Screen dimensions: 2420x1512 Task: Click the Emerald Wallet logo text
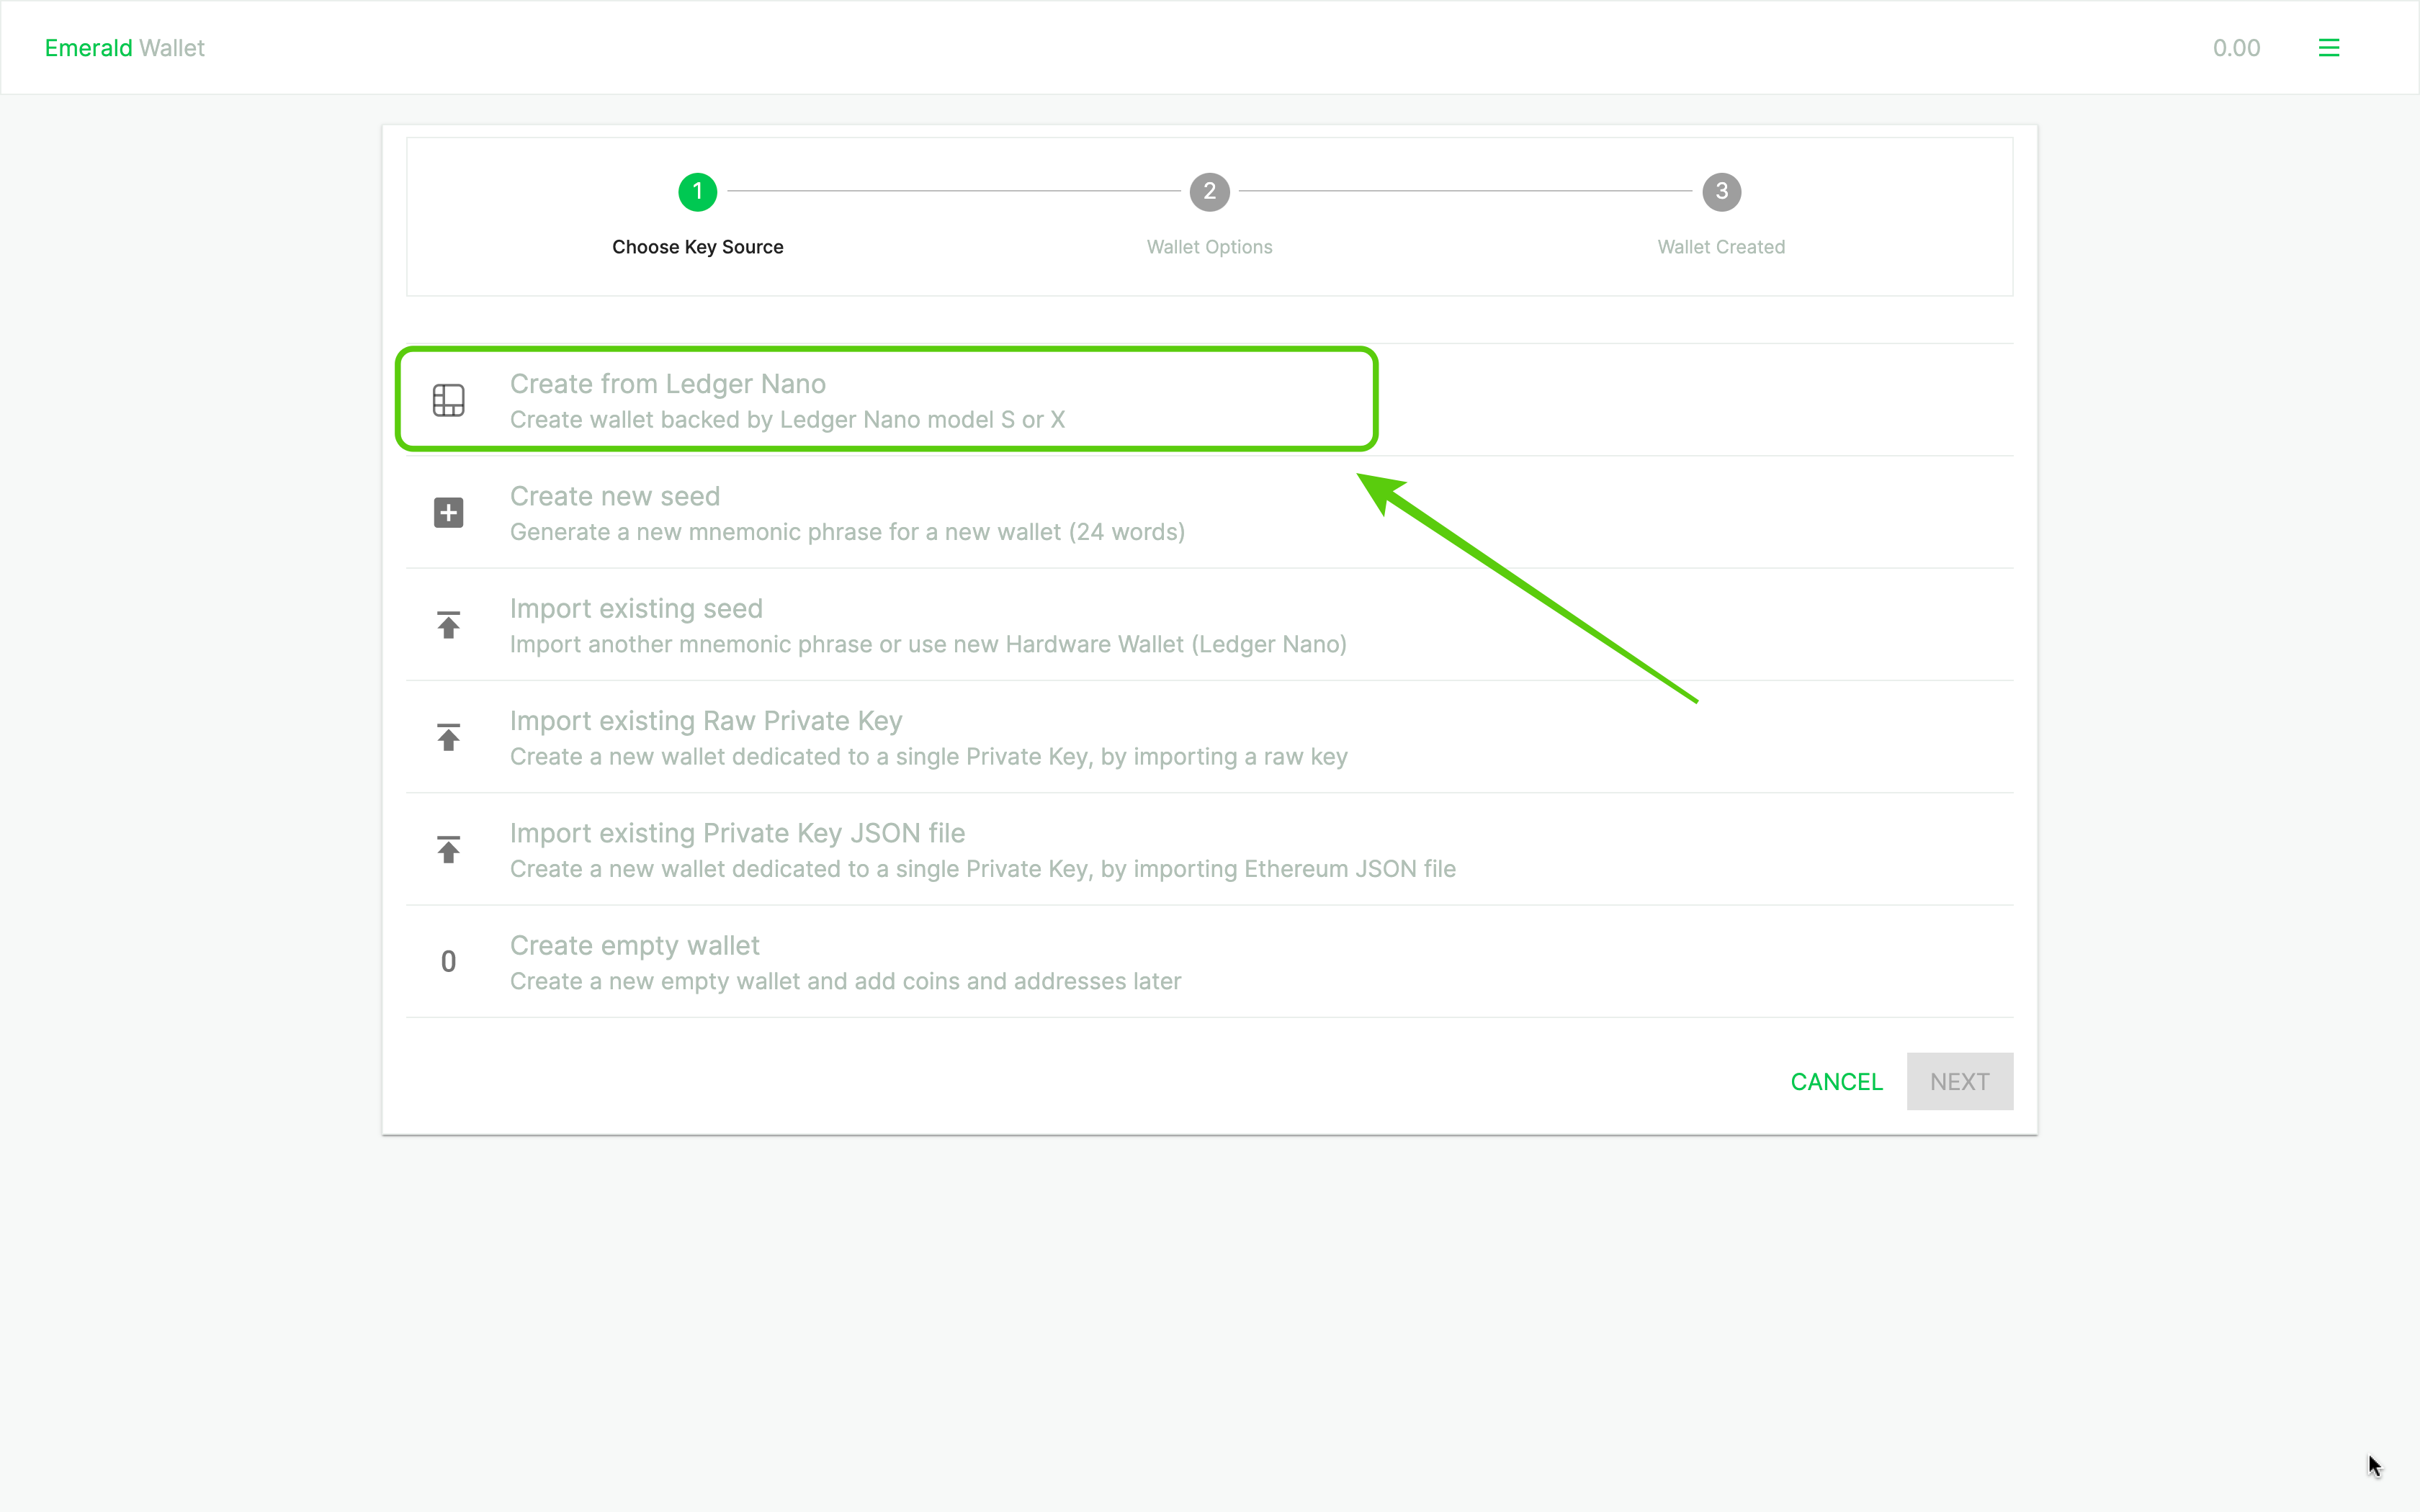coord(124,48)
